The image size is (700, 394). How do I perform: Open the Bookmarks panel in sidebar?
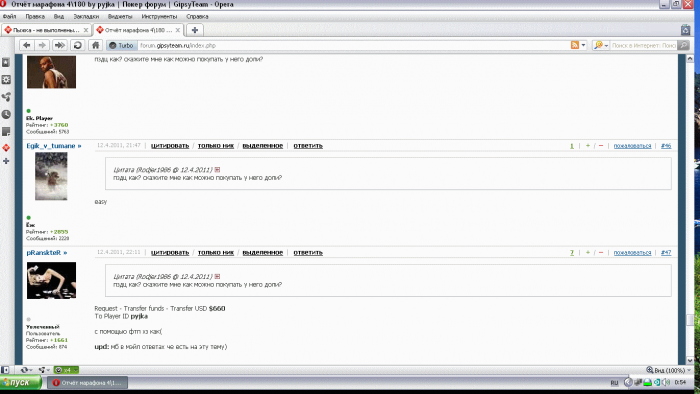(6, 62)
